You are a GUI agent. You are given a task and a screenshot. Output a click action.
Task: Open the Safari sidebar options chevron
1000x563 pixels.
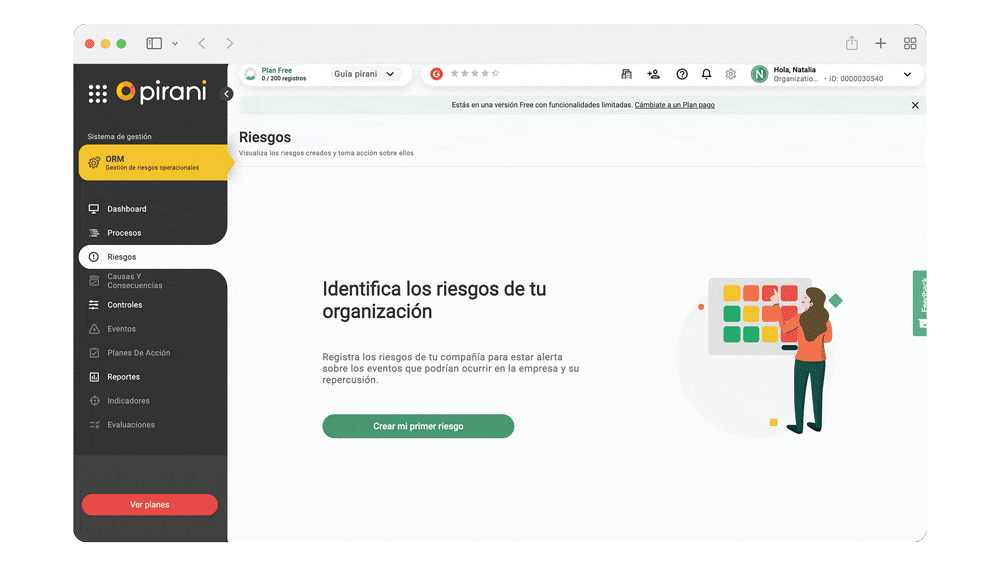175,44
